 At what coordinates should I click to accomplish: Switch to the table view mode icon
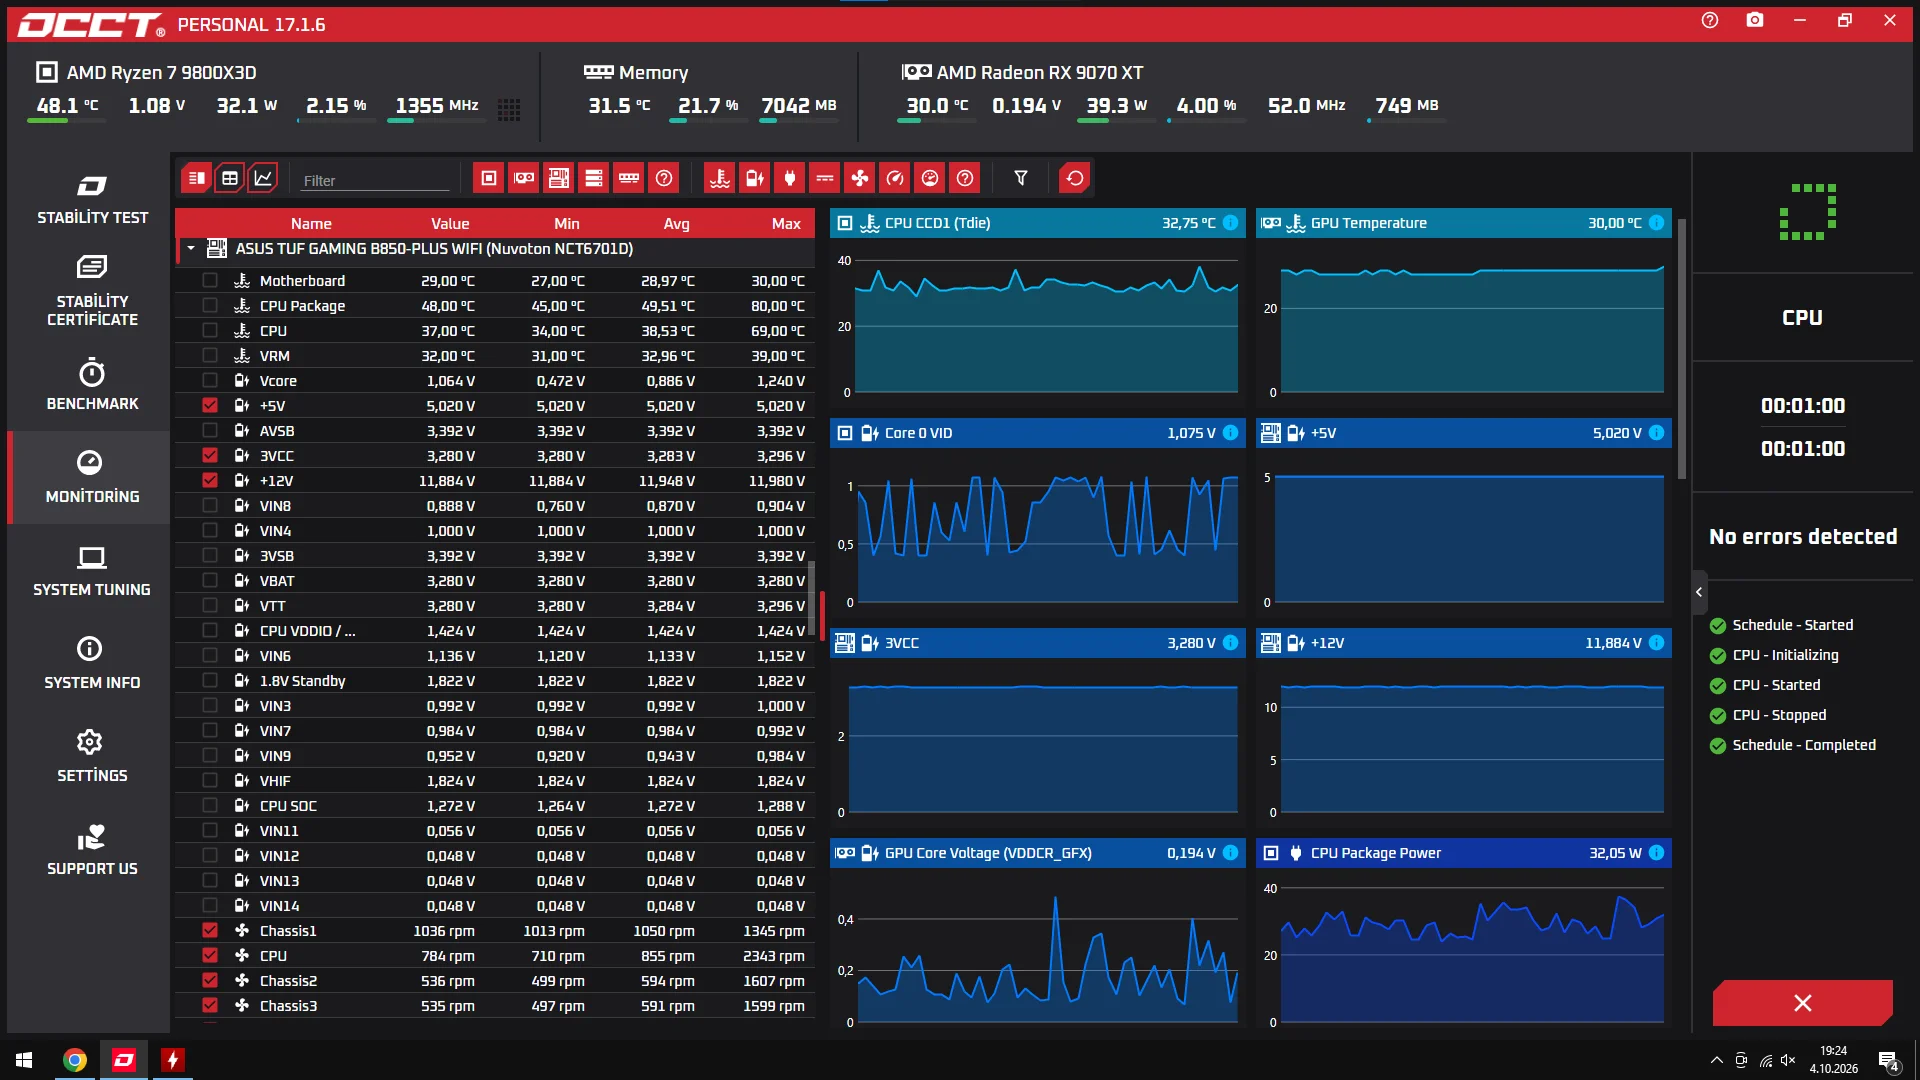(x=230, y=178)
